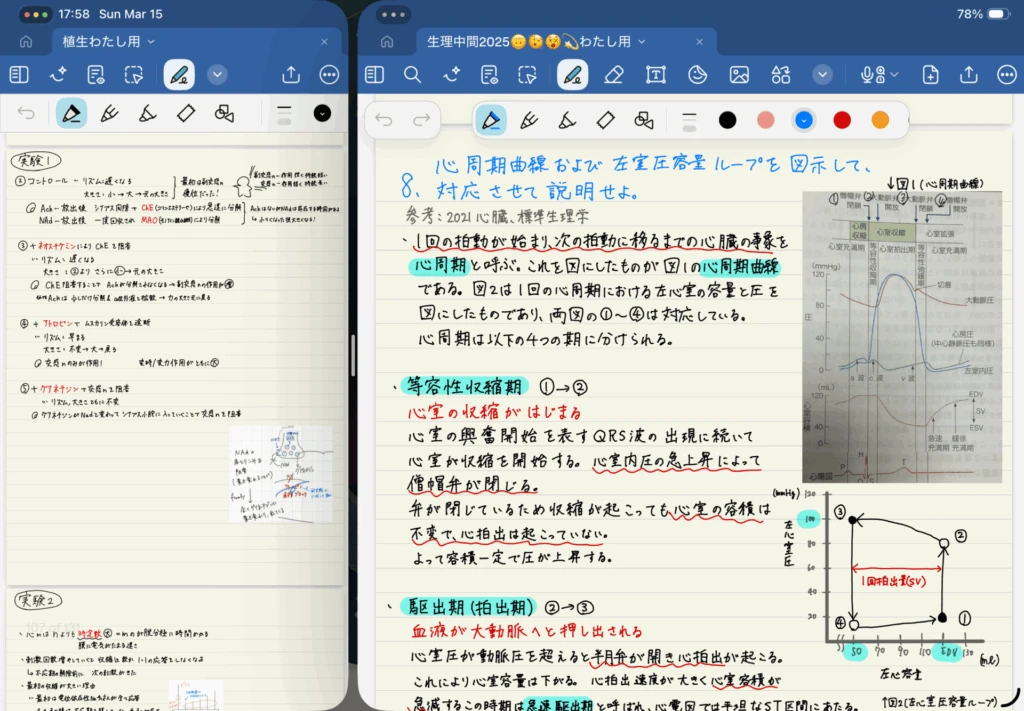The width and height of the screenshot is (1024, 711).
Task: Select ball pen in right window pen bar
Action: pyautogui.click(x=528, y=120)
